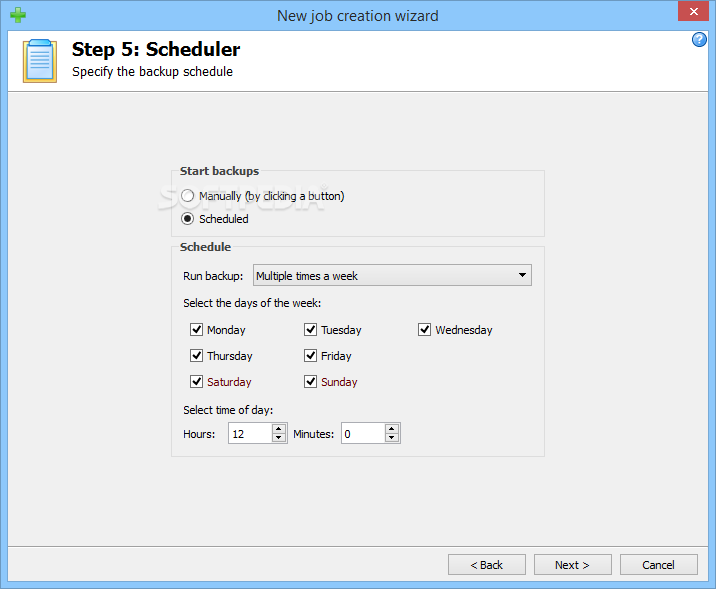Go to previous step with Back button
The width and height of the screenshot is (716, 589).
(x=486, y=565)
